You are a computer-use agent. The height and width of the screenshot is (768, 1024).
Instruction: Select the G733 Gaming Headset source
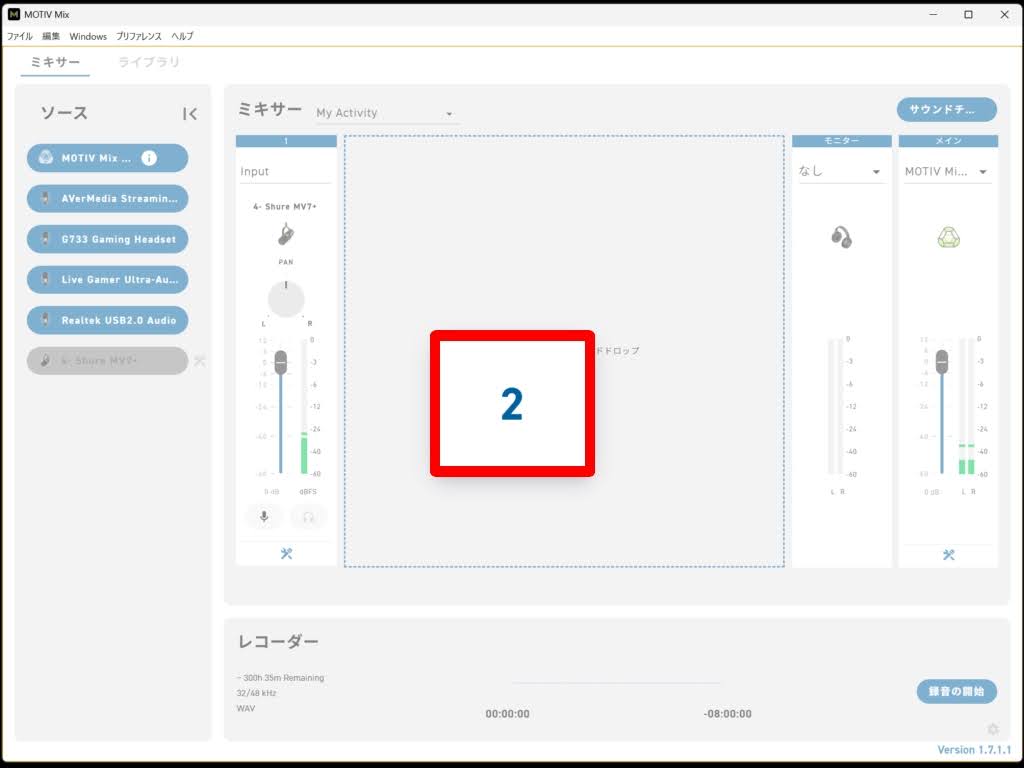point(108,239)
